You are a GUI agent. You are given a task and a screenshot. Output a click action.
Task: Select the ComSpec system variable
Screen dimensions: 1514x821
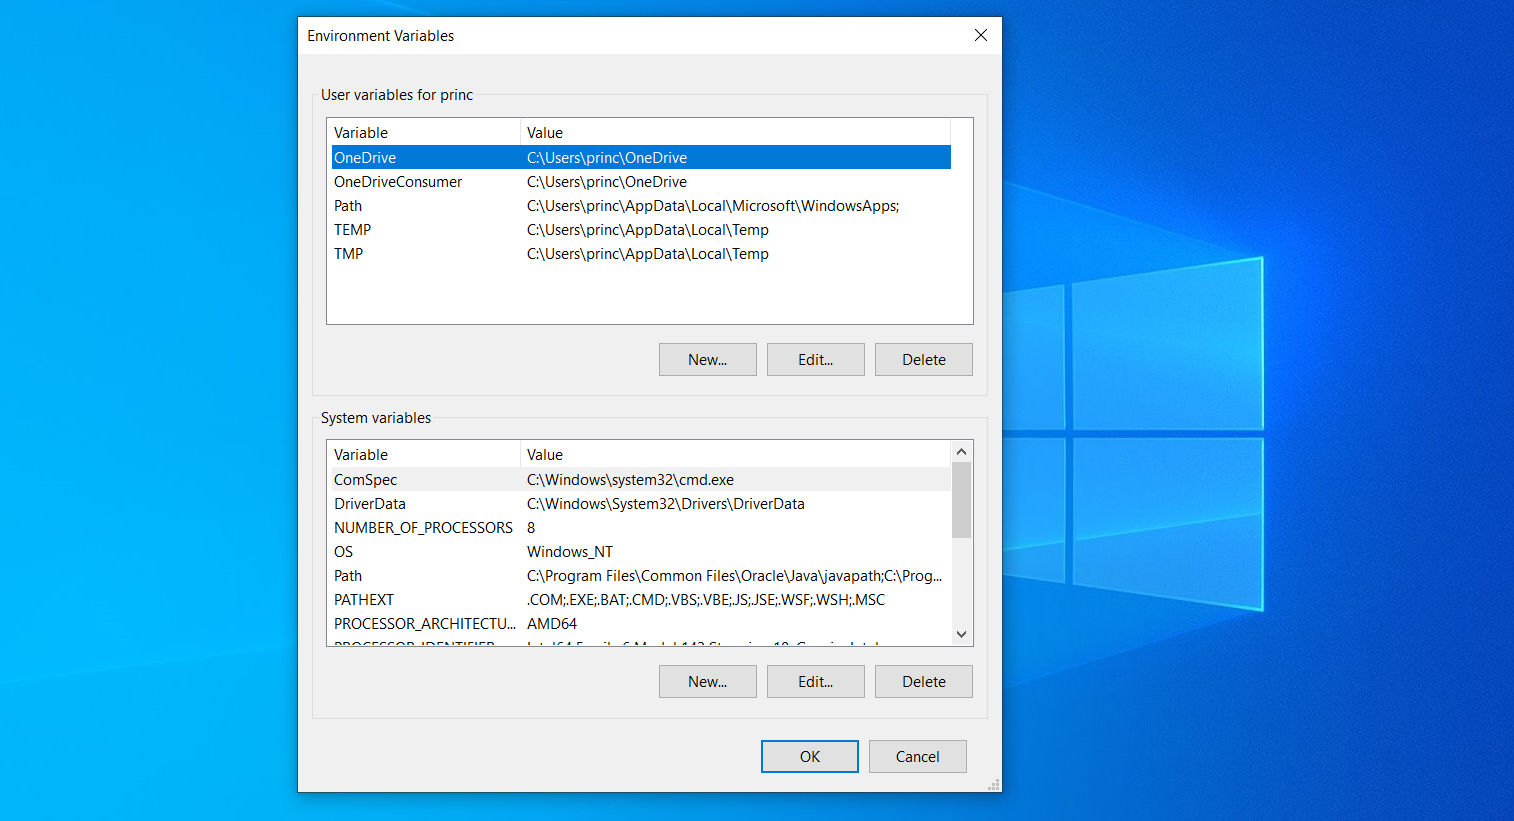(641, 480)
